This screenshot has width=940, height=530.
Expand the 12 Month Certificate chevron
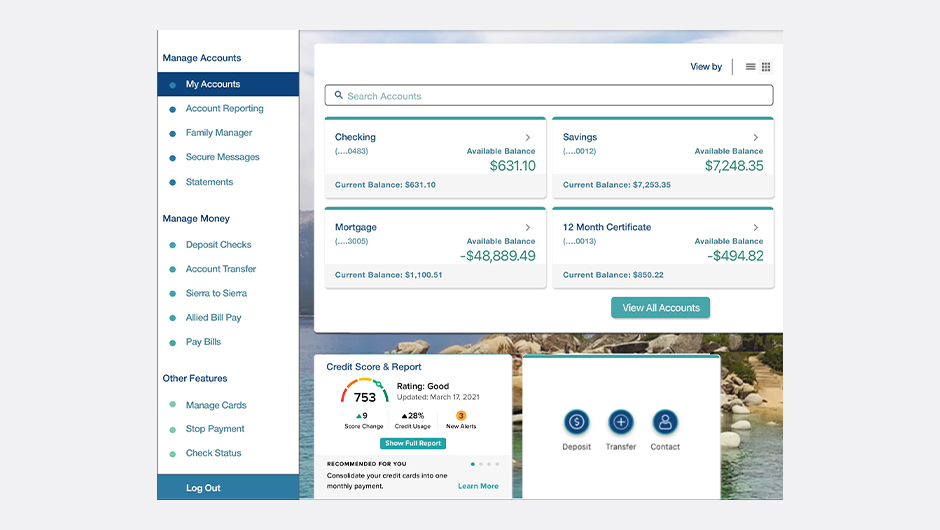point(755,227)
